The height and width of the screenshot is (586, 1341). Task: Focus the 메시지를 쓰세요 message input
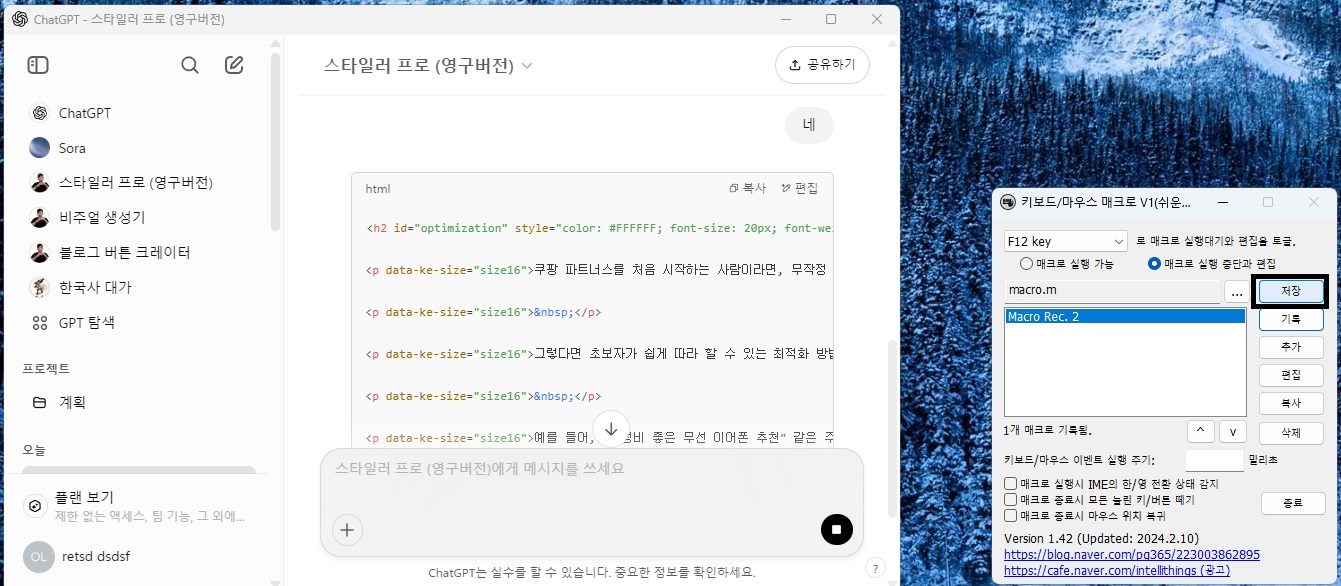click(591, 468)
